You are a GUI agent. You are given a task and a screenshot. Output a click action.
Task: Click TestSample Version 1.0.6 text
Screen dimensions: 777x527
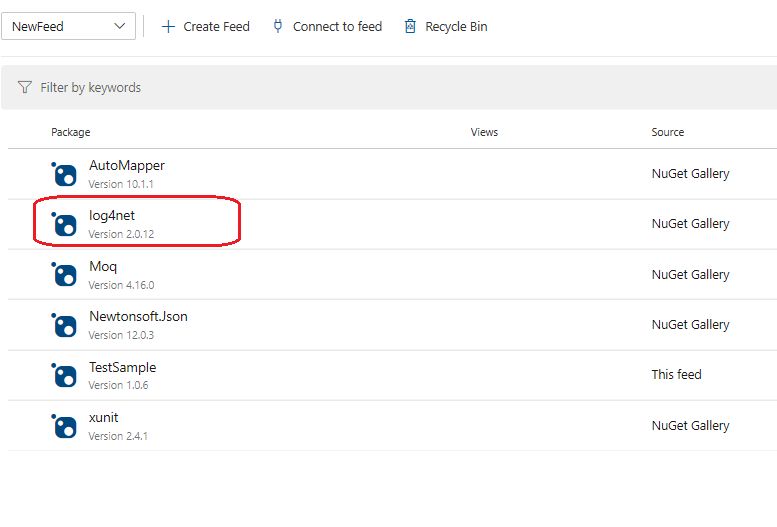[x=118, y=385]
